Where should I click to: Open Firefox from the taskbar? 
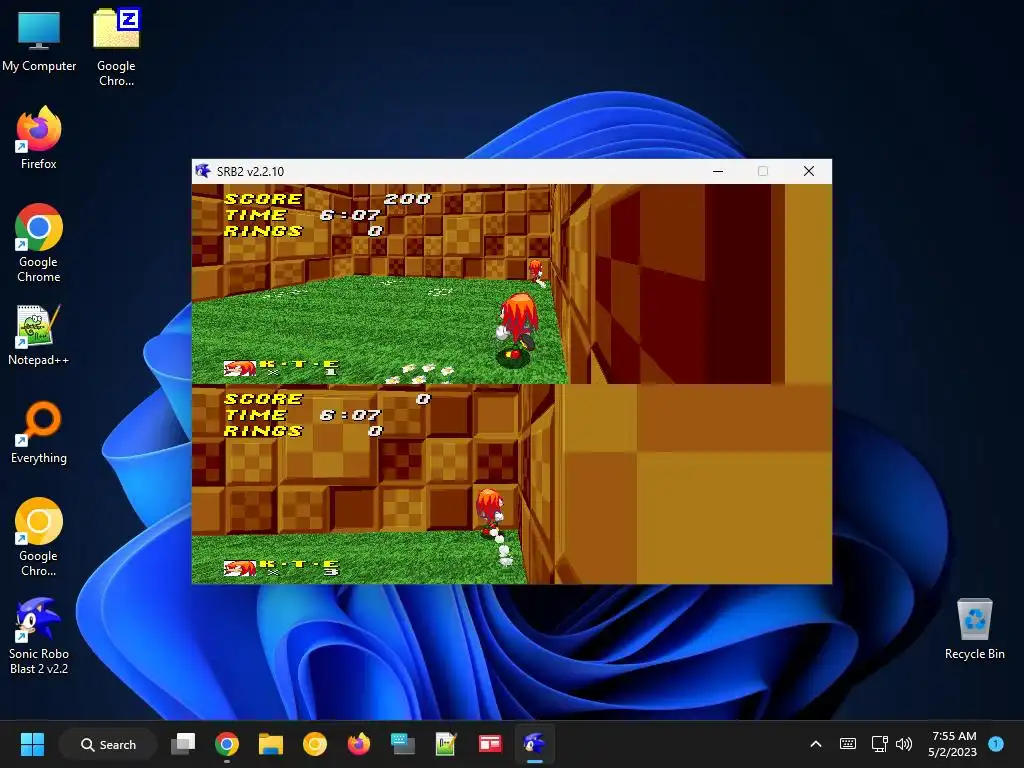pos(359,744)
